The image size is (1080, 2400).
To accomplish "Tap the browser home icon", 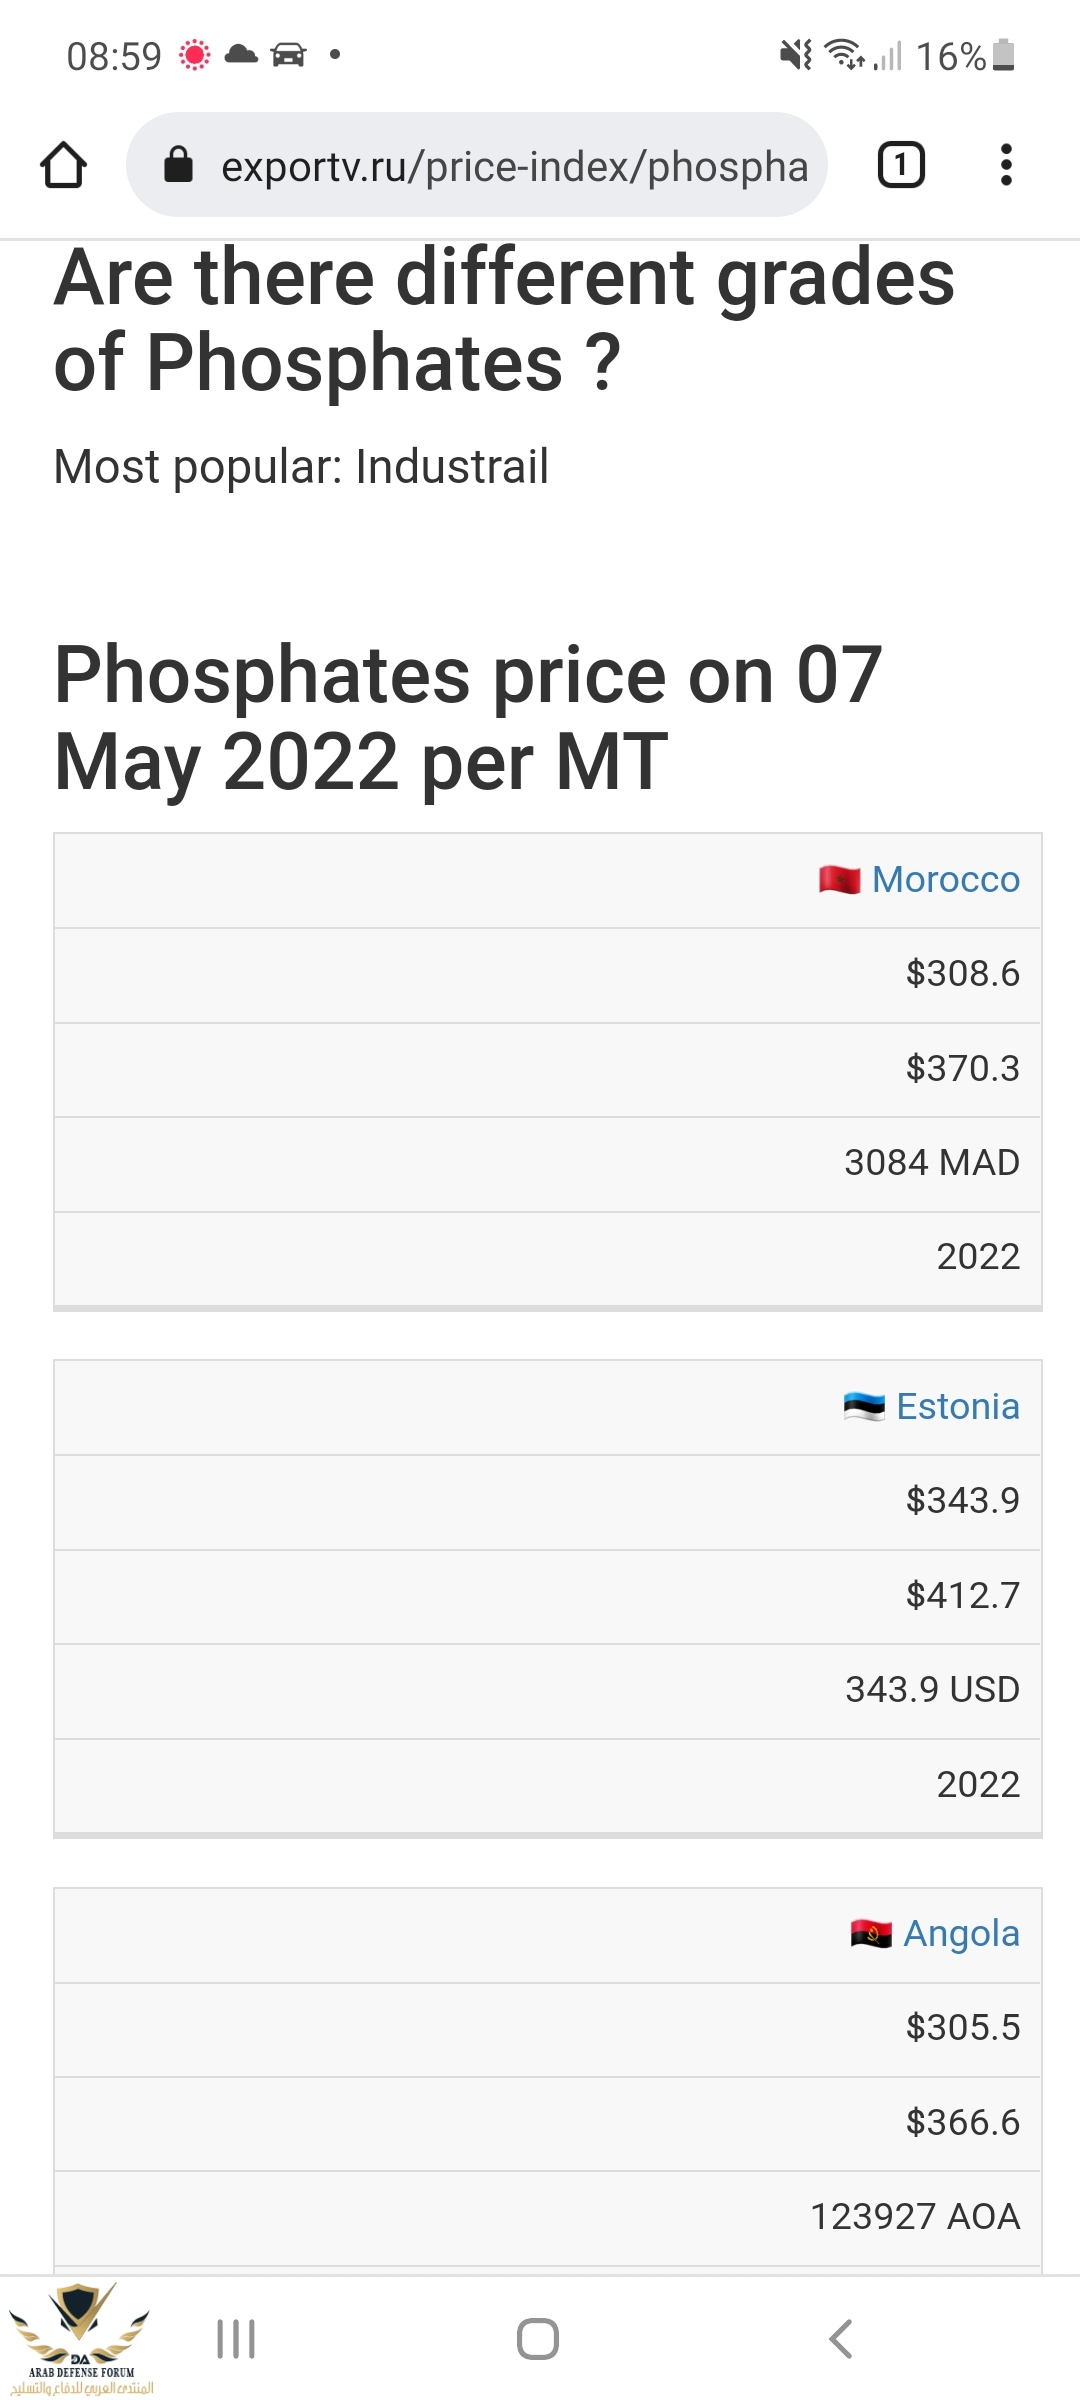I will point(63,165).
